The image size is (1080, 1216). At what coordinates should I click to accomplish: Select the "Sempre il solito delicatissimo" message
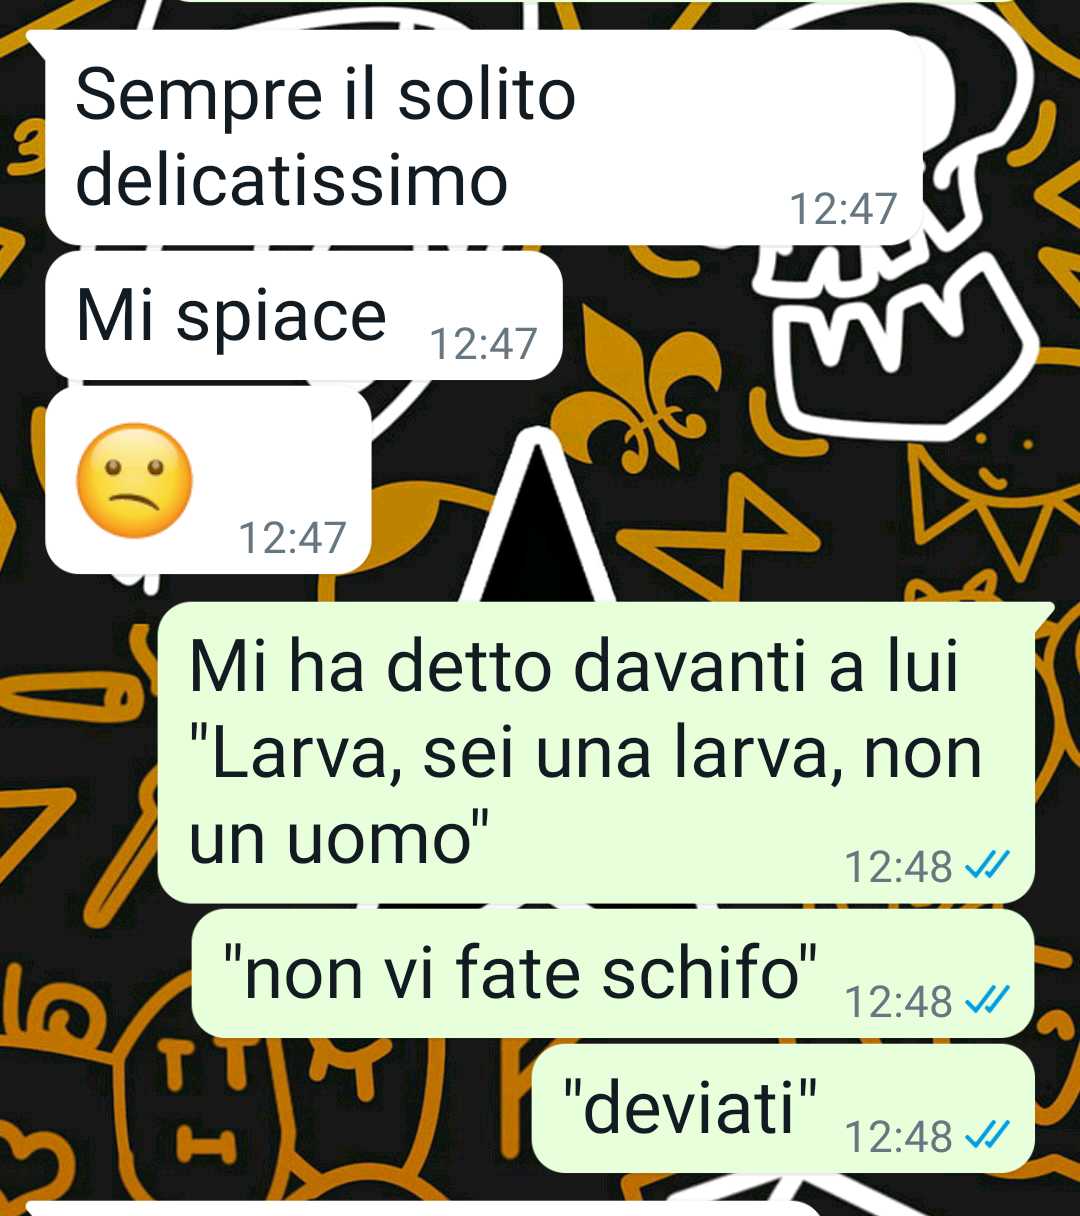pyautogui.click(x=484, y=137)
